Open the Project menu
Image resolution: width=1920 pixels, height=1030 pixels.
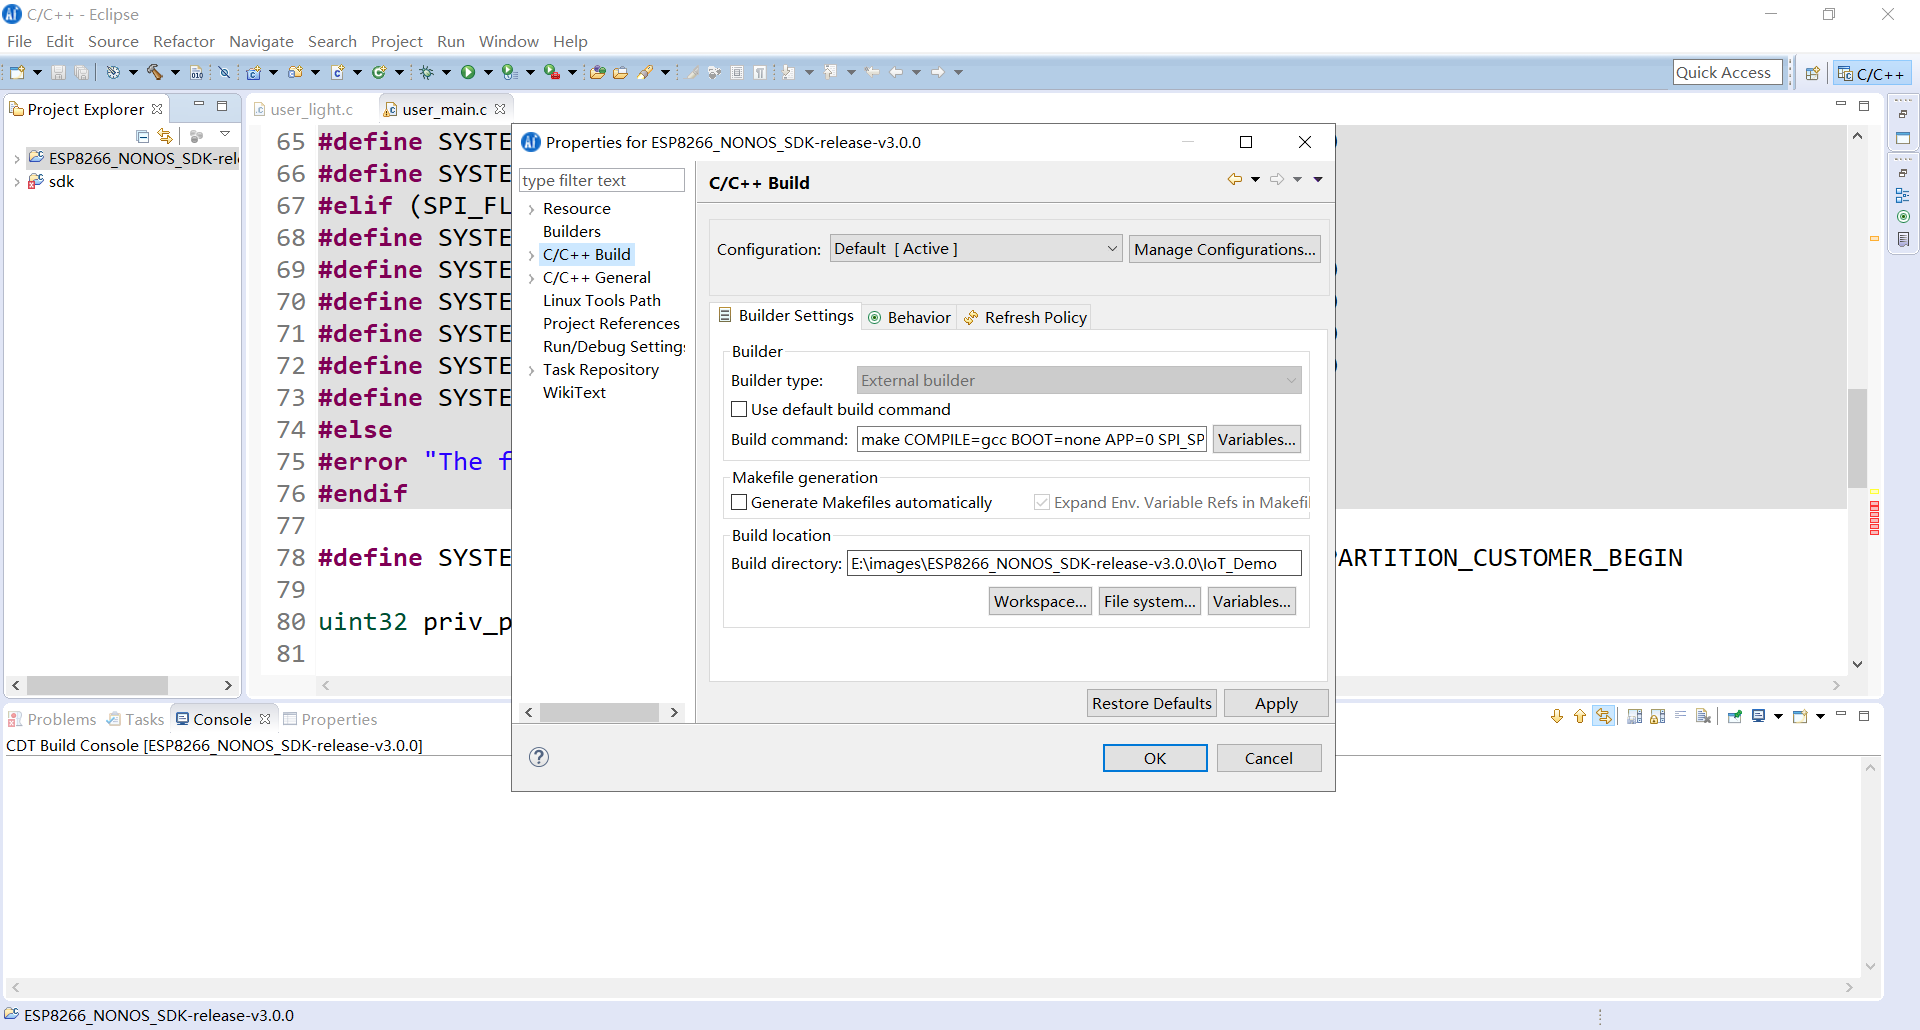(397, 41)
